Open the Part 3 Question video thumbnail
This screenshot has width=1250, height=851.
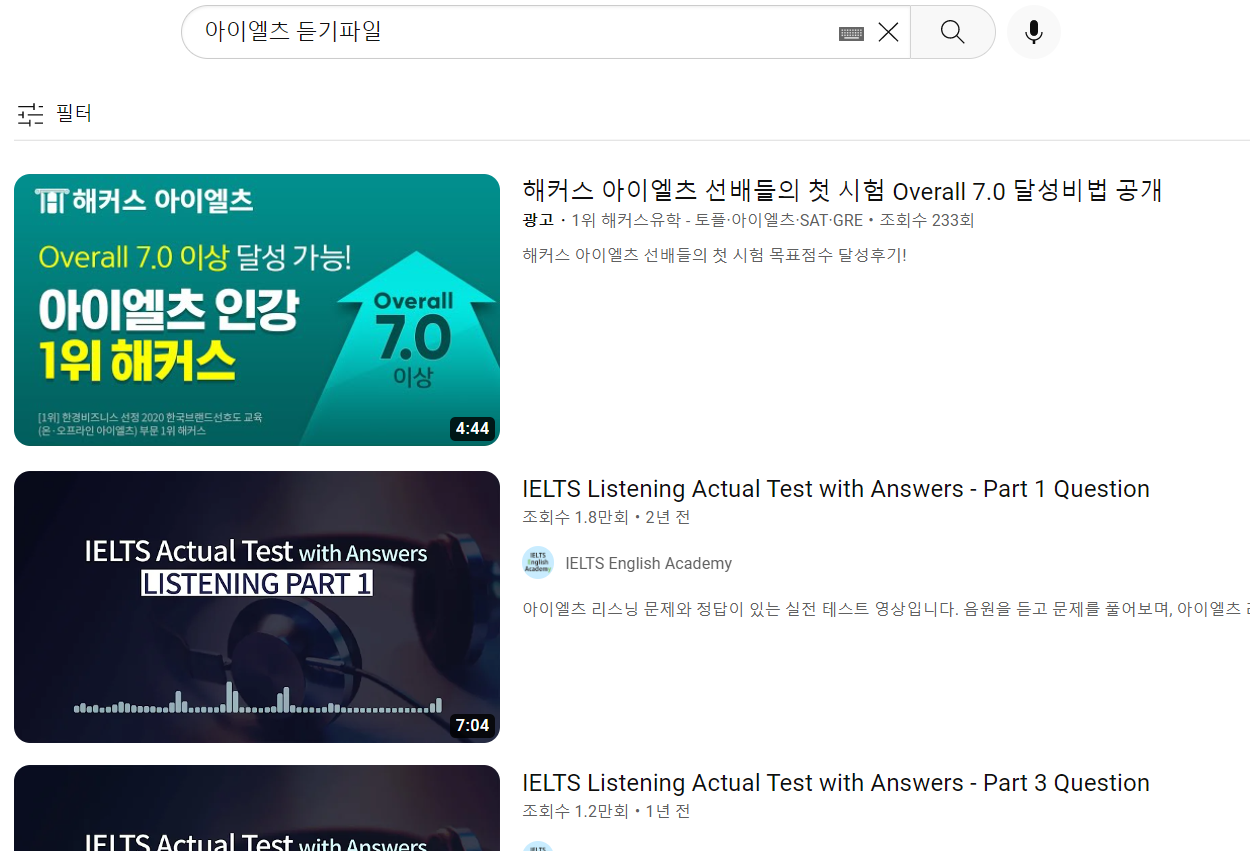(257, 808)
